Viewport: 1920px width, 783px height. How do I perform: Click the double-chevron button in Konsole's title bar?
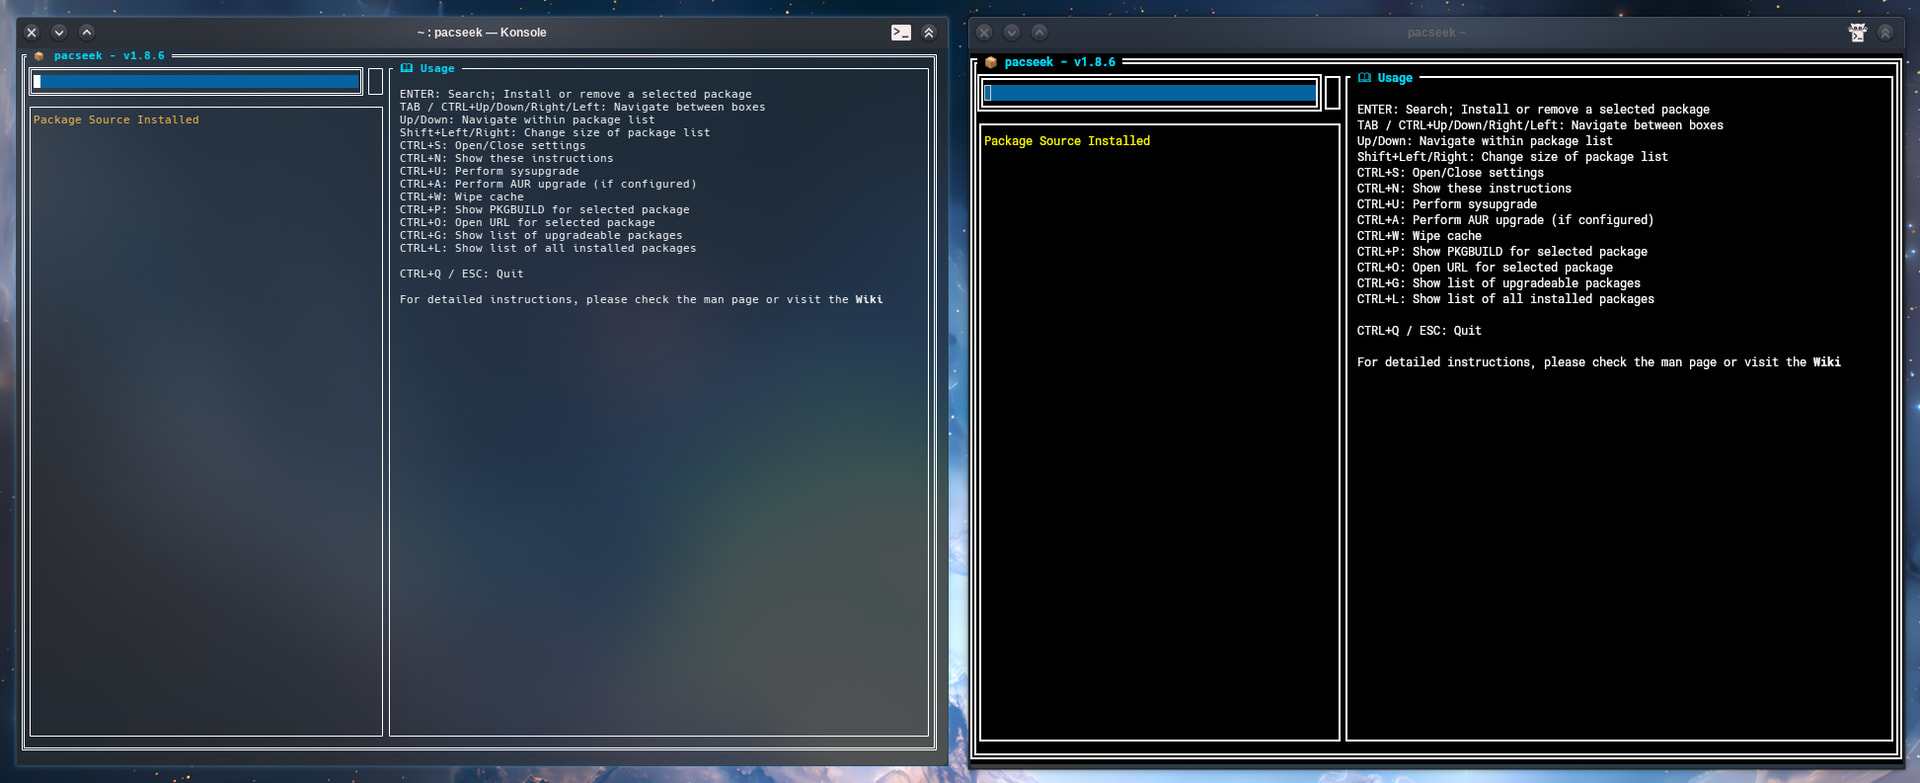[929, 32]
